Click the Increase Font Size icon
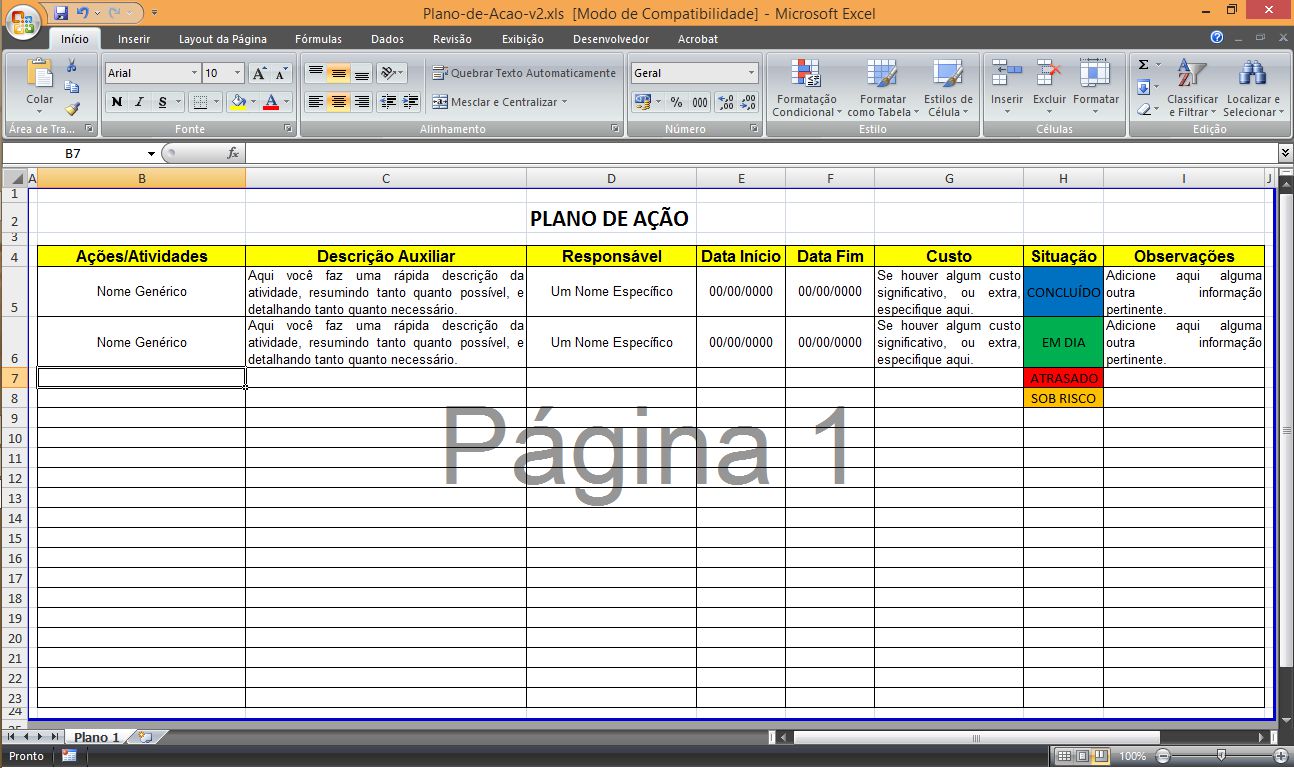1294x768 pixels. point(260,73)
